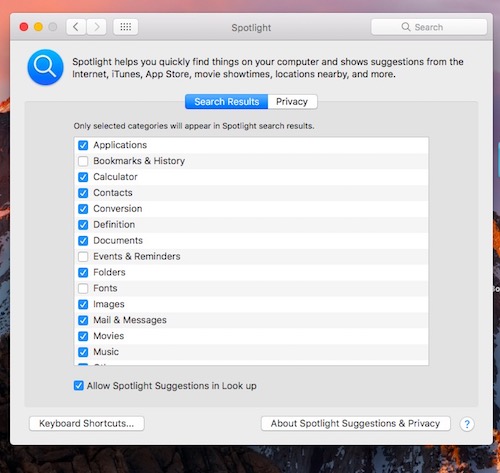Click the 'Only selected categories' description text
This screenshot has height=473, width=500.
tap(194, 126)
